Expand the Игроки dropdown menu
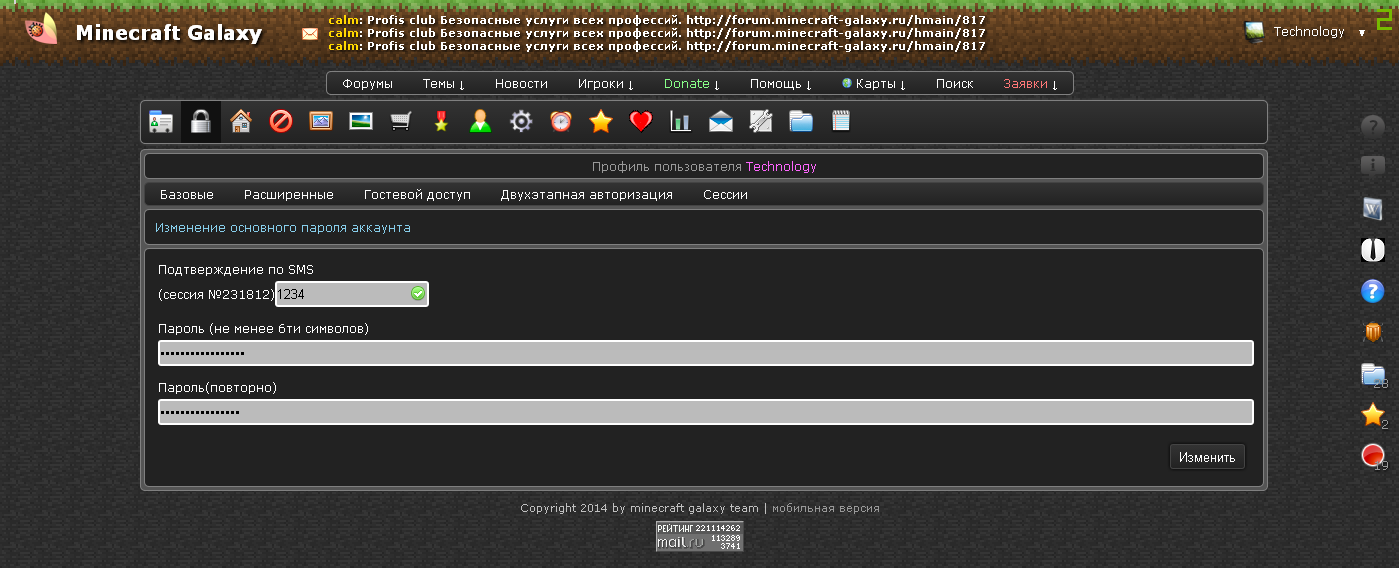This screenshot has width=1399, height=568. click(605, 84)
